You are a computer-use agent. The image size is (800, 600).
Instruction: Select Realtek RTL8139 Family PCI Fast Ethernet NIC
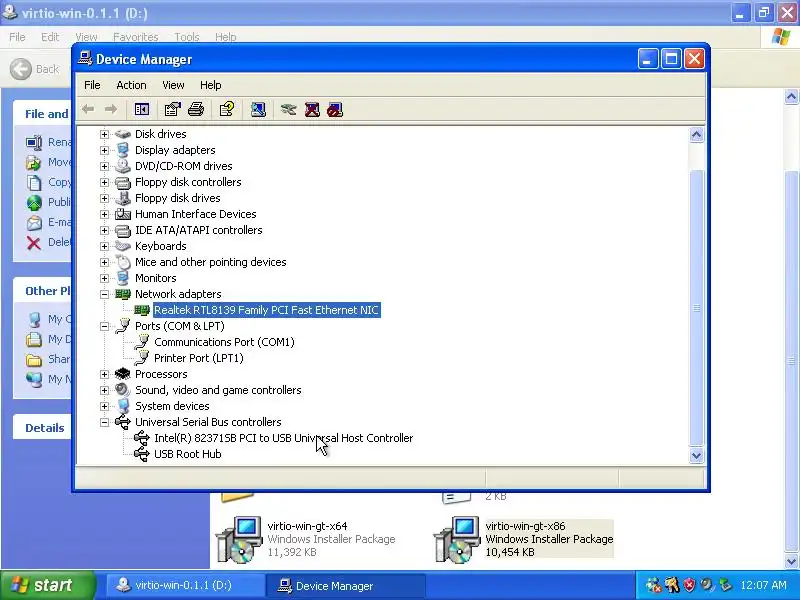point(266,310)
